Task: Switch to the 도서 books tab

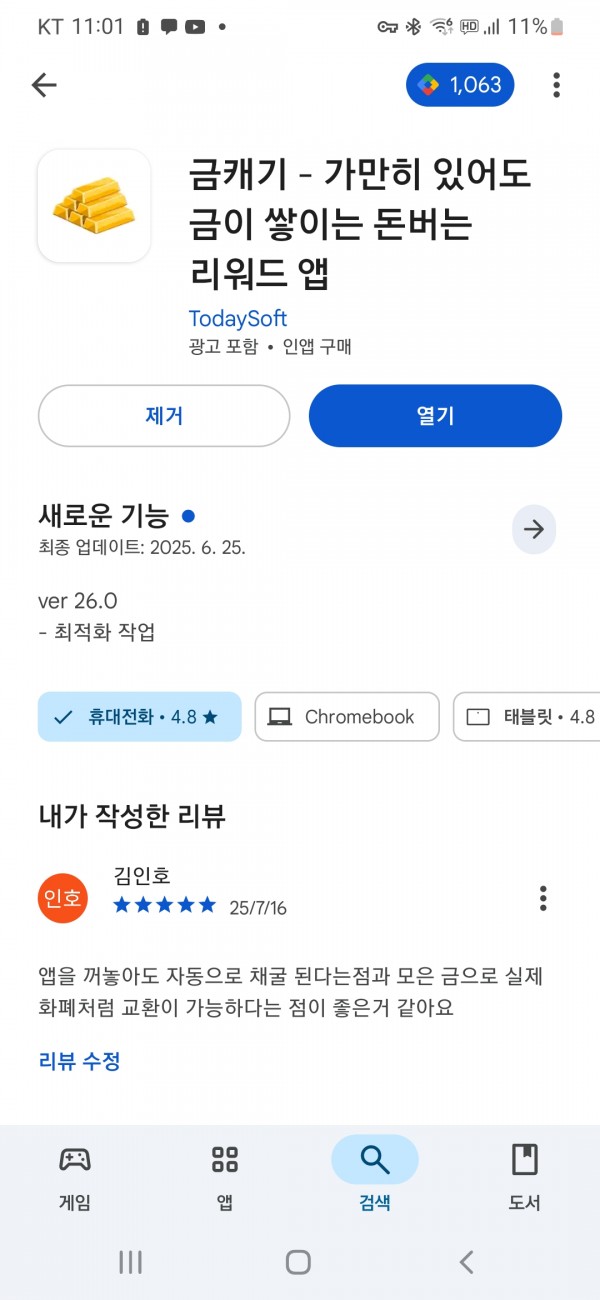Action: pos(525,1177)
